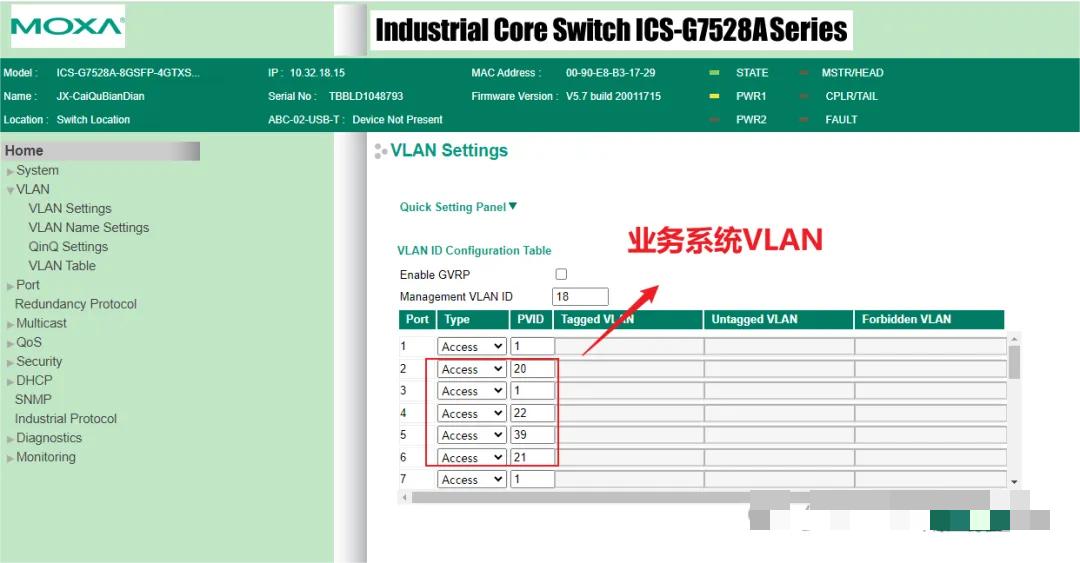This screenshot has height=563, width=1080.
Task: Click vertical scrollbar up arrow
Action: [x=1014, y=339]
